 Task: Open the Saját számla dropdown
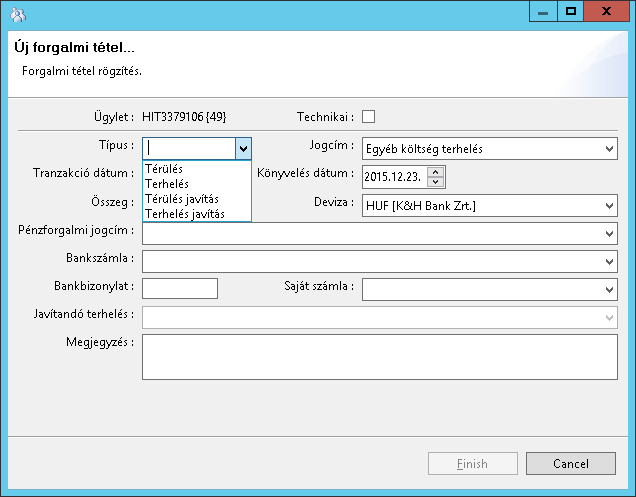[x=609, y=289]
